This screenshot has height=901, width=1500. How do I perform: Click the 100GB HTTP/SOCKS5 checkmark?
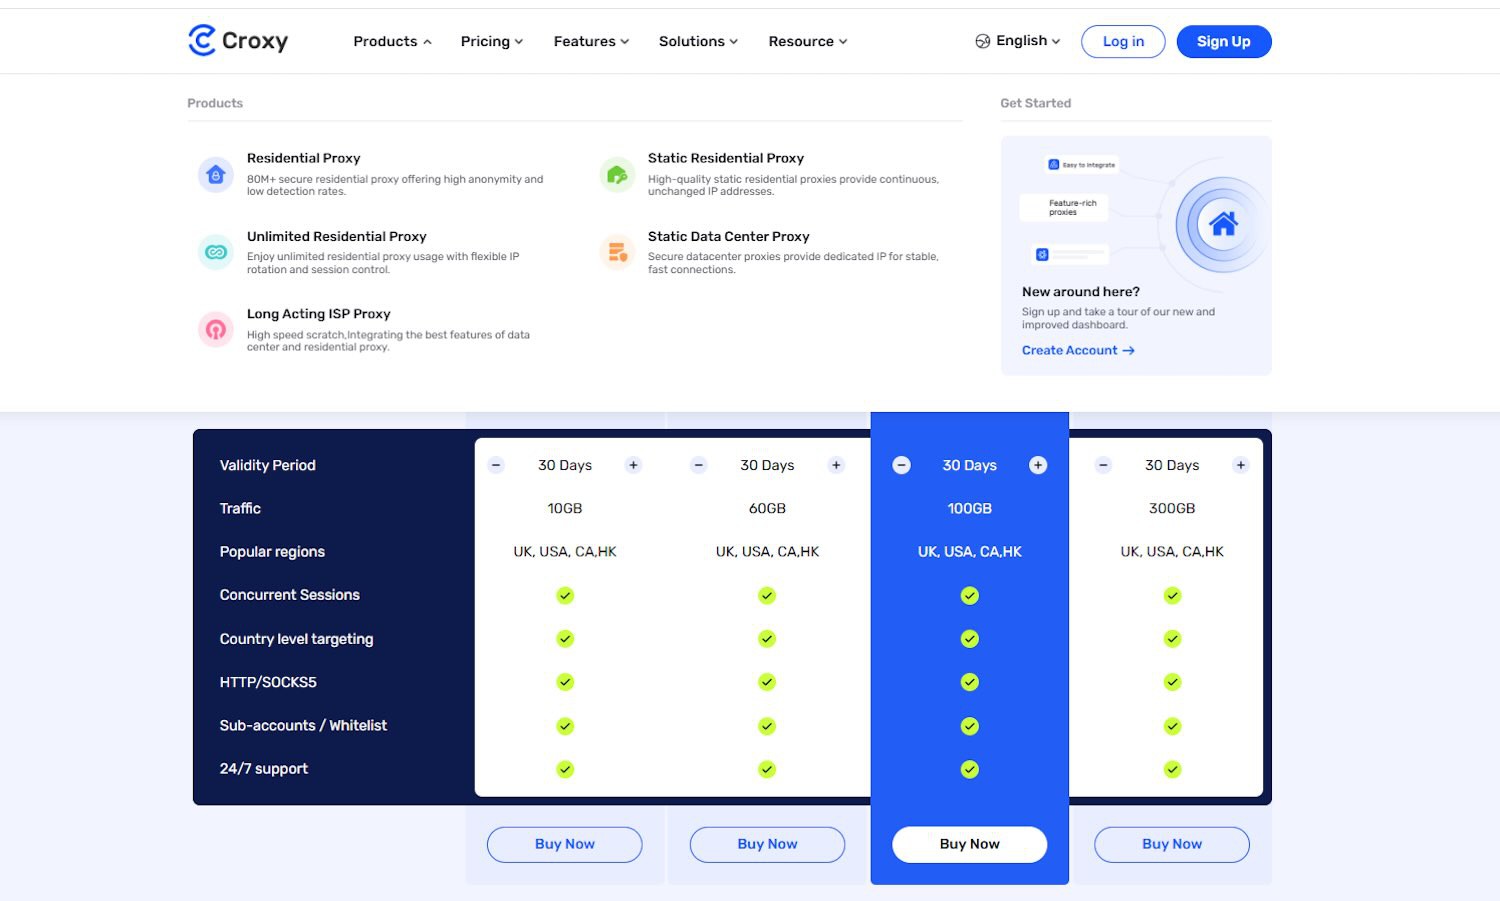[970, 682]
